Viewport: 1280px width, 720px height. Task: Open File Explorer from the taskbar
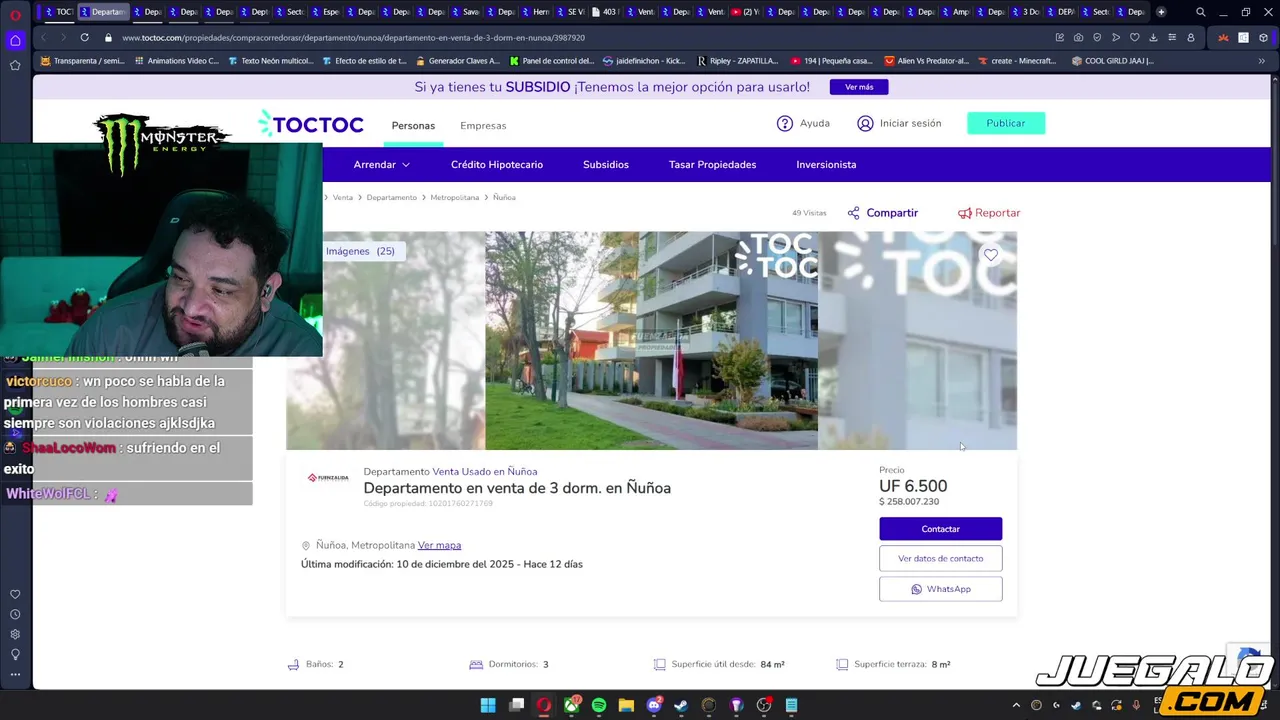[626, 705]
